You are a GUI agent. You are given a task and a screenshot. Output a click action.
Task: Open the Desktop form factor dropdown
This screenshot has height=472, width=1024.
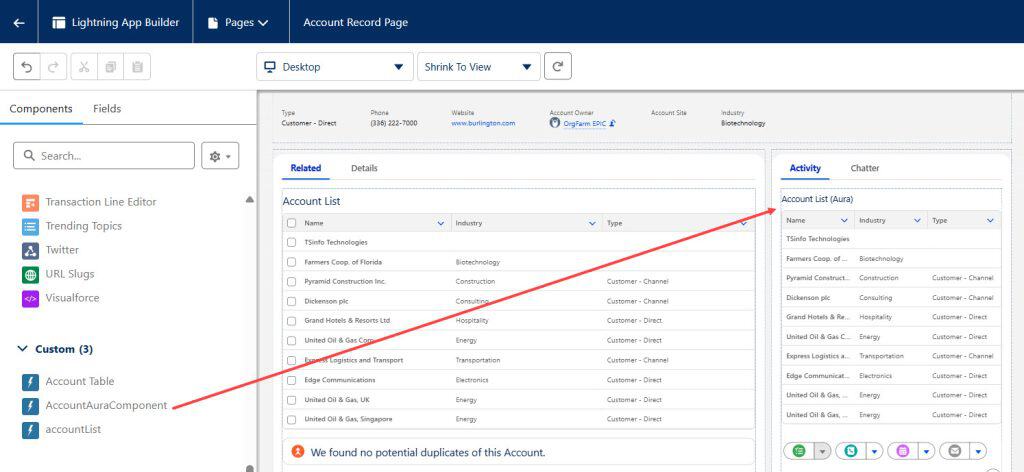point(334,67)
